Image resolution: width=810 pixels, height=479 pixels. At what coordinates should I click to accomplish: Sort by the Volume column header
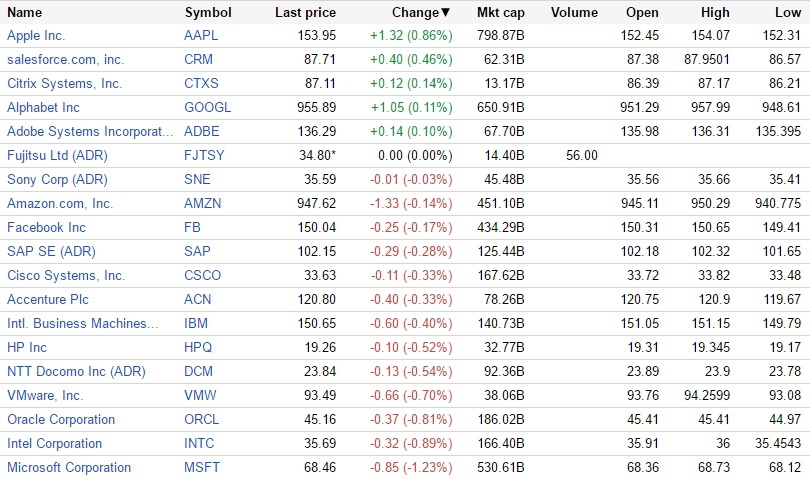(574, 13)
